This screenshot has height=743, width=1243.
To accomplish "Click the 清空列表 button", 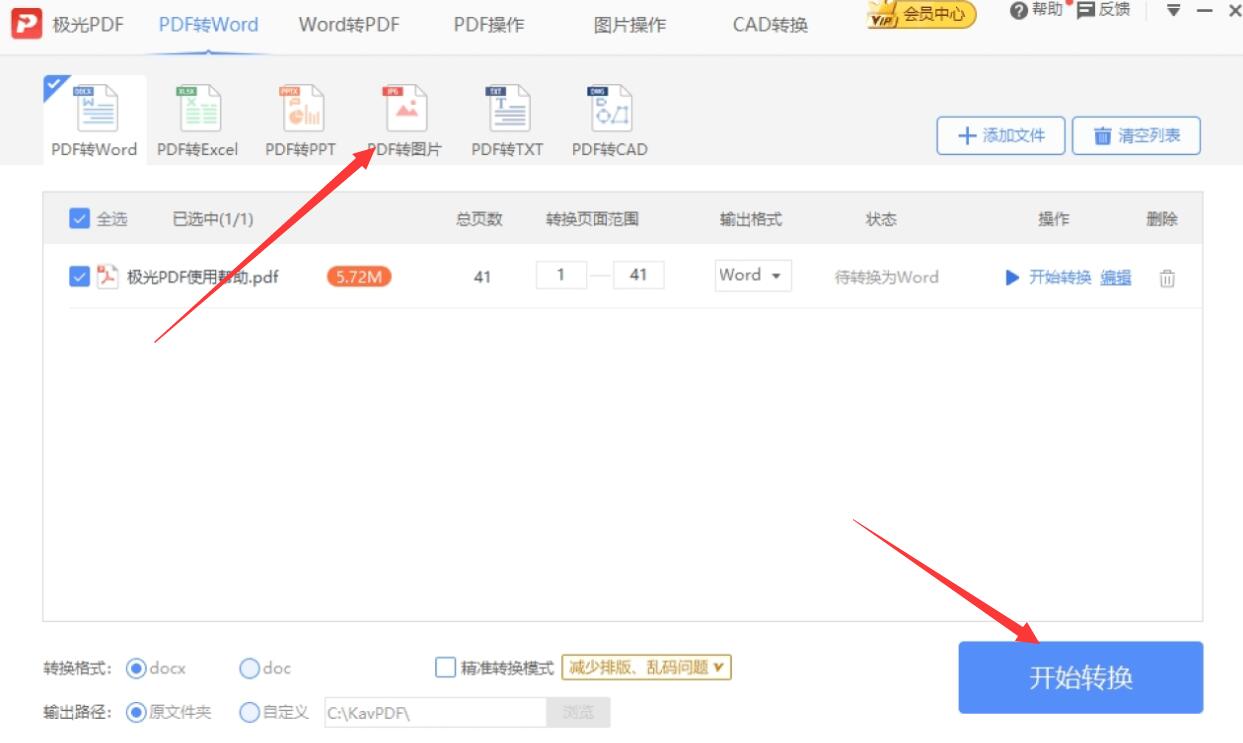I will 1136,136.
